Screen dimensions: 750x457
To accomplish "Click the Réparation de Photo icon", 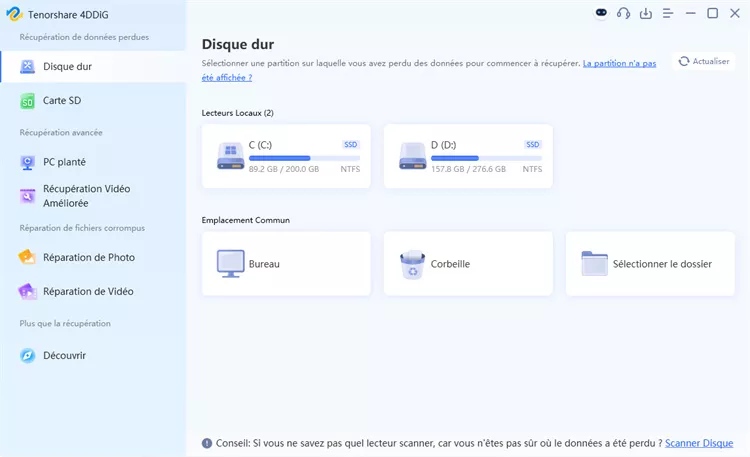I will pos(27,257).
